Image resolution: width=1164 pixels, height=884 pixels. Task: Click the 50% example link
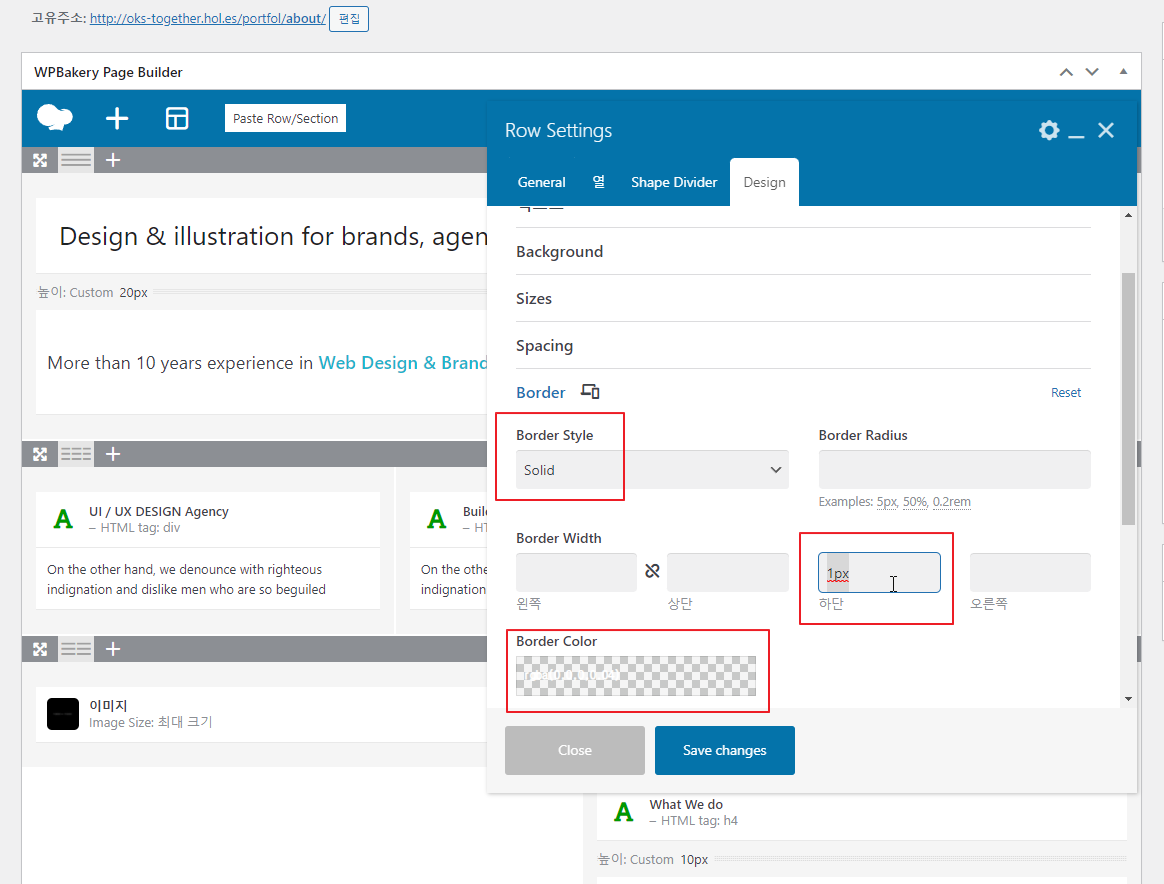915,502
